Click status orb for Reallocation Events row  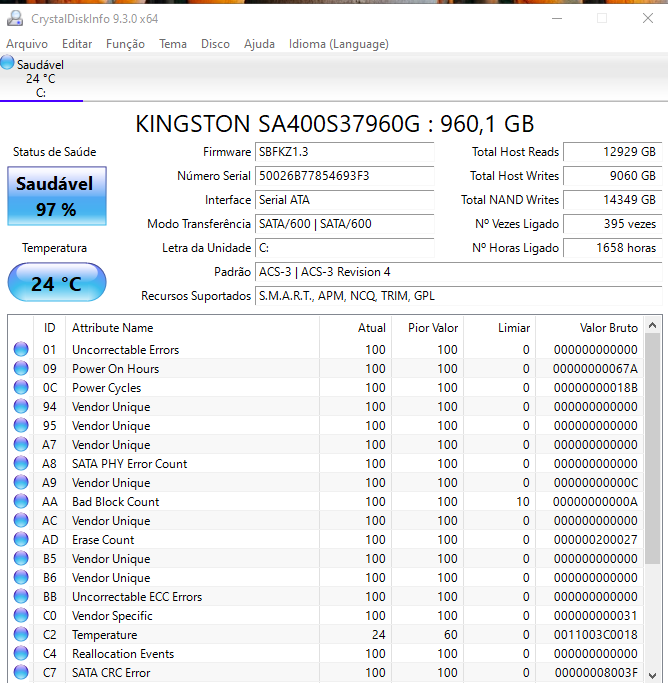coord(21,653)
